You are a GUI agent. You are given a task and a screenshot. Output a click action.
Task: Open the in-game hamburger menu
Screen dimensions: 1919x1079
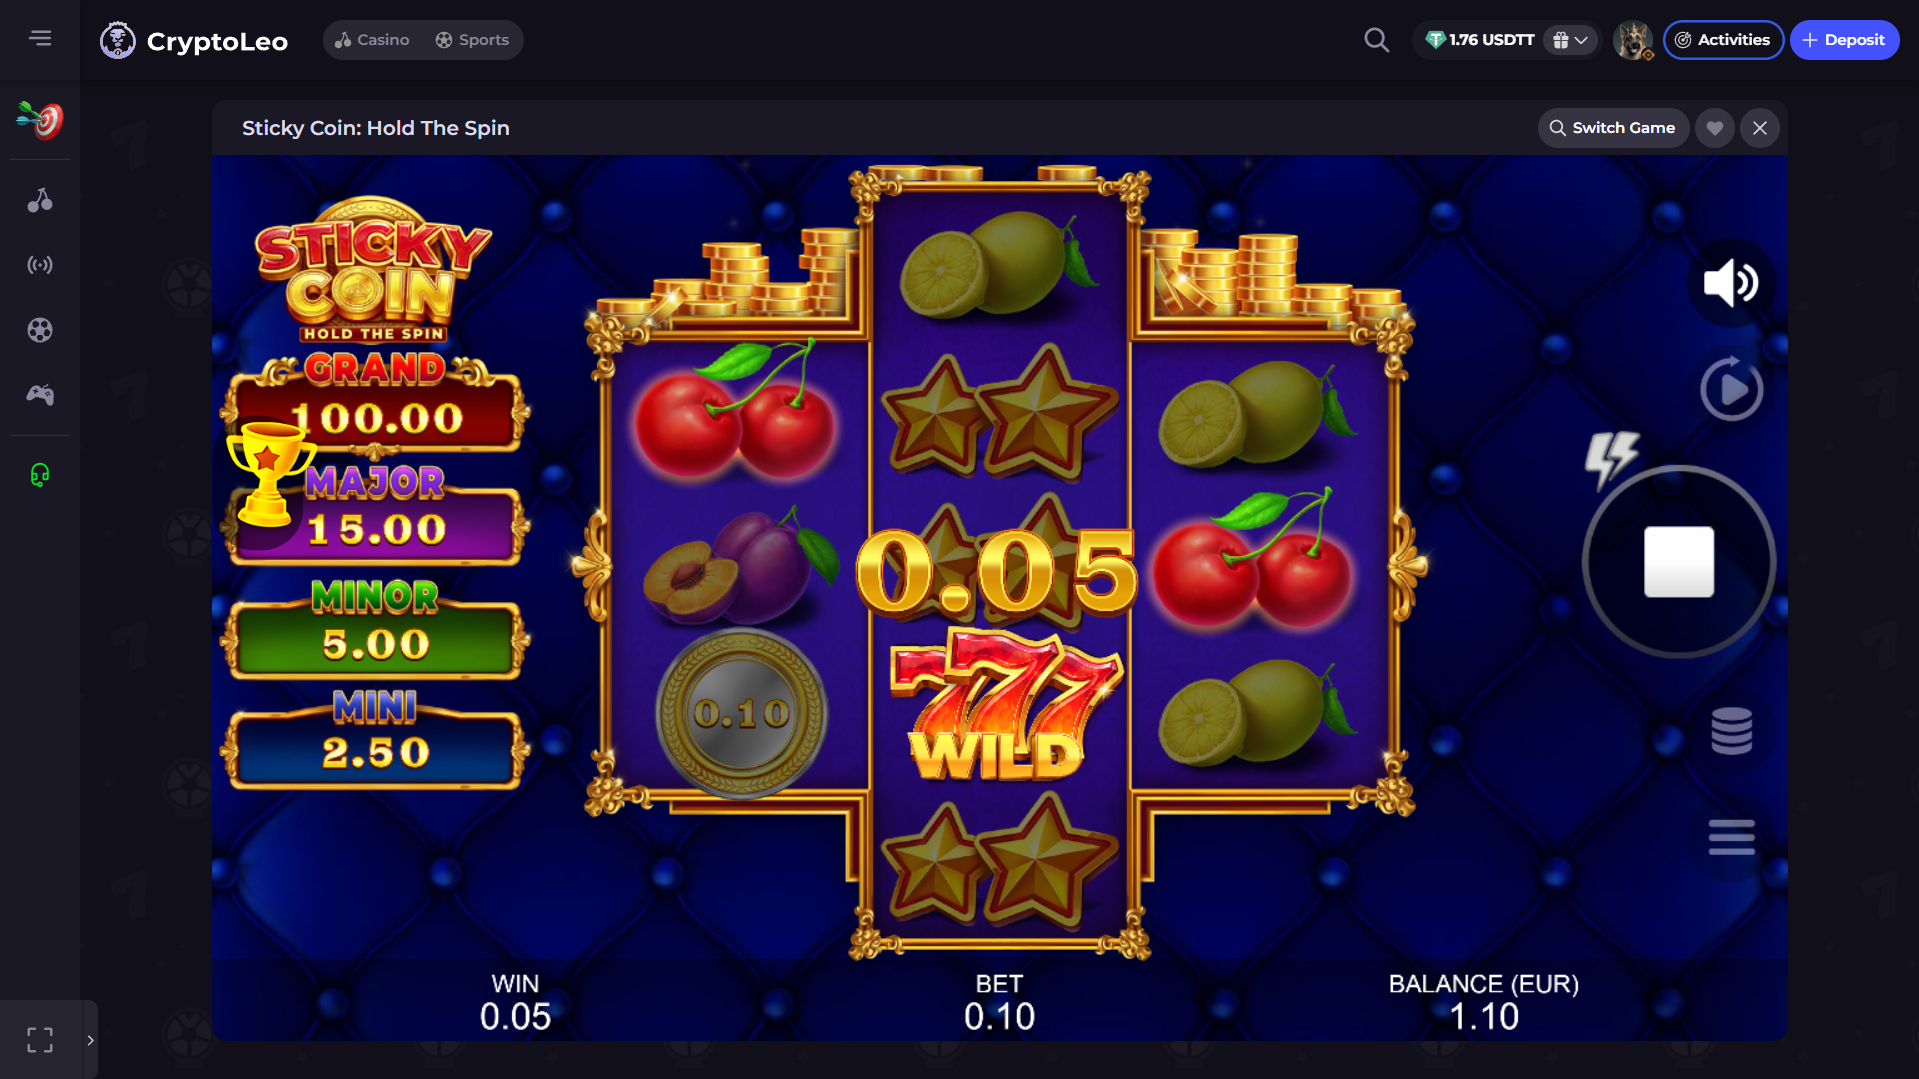(1731, 837)
